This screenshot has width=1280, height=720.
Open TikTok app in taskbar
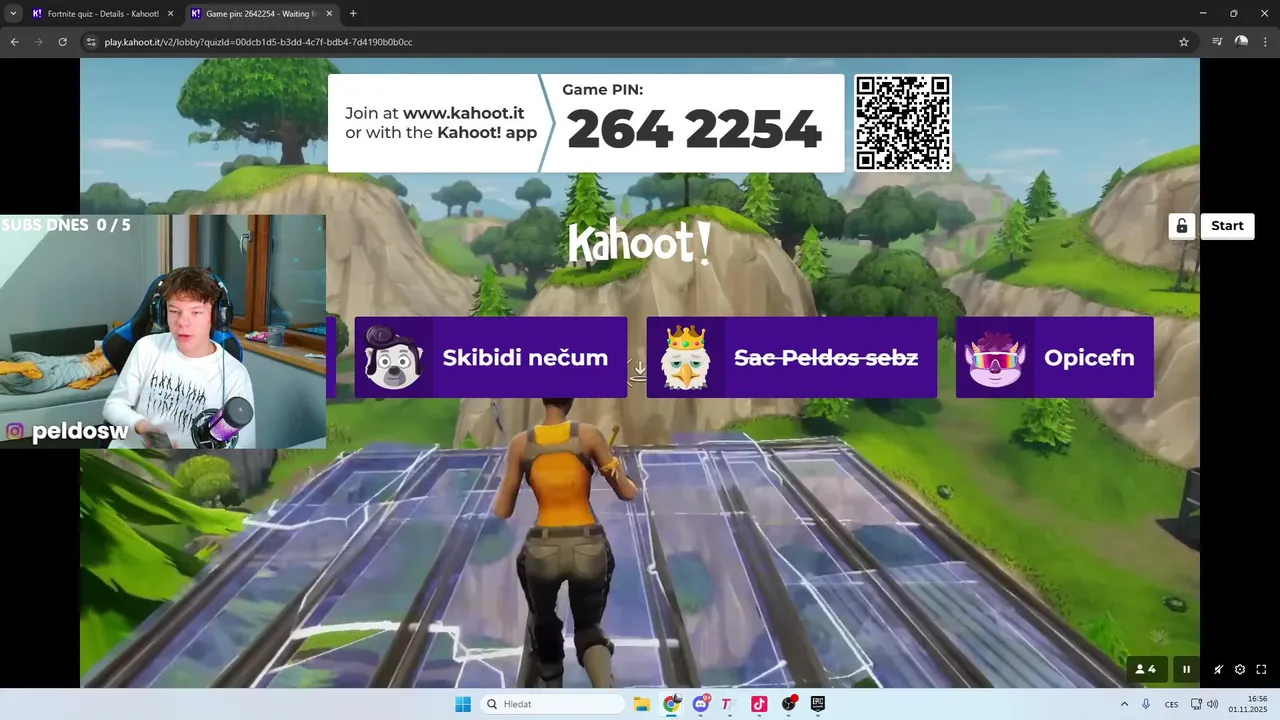(x=759, y=704)
